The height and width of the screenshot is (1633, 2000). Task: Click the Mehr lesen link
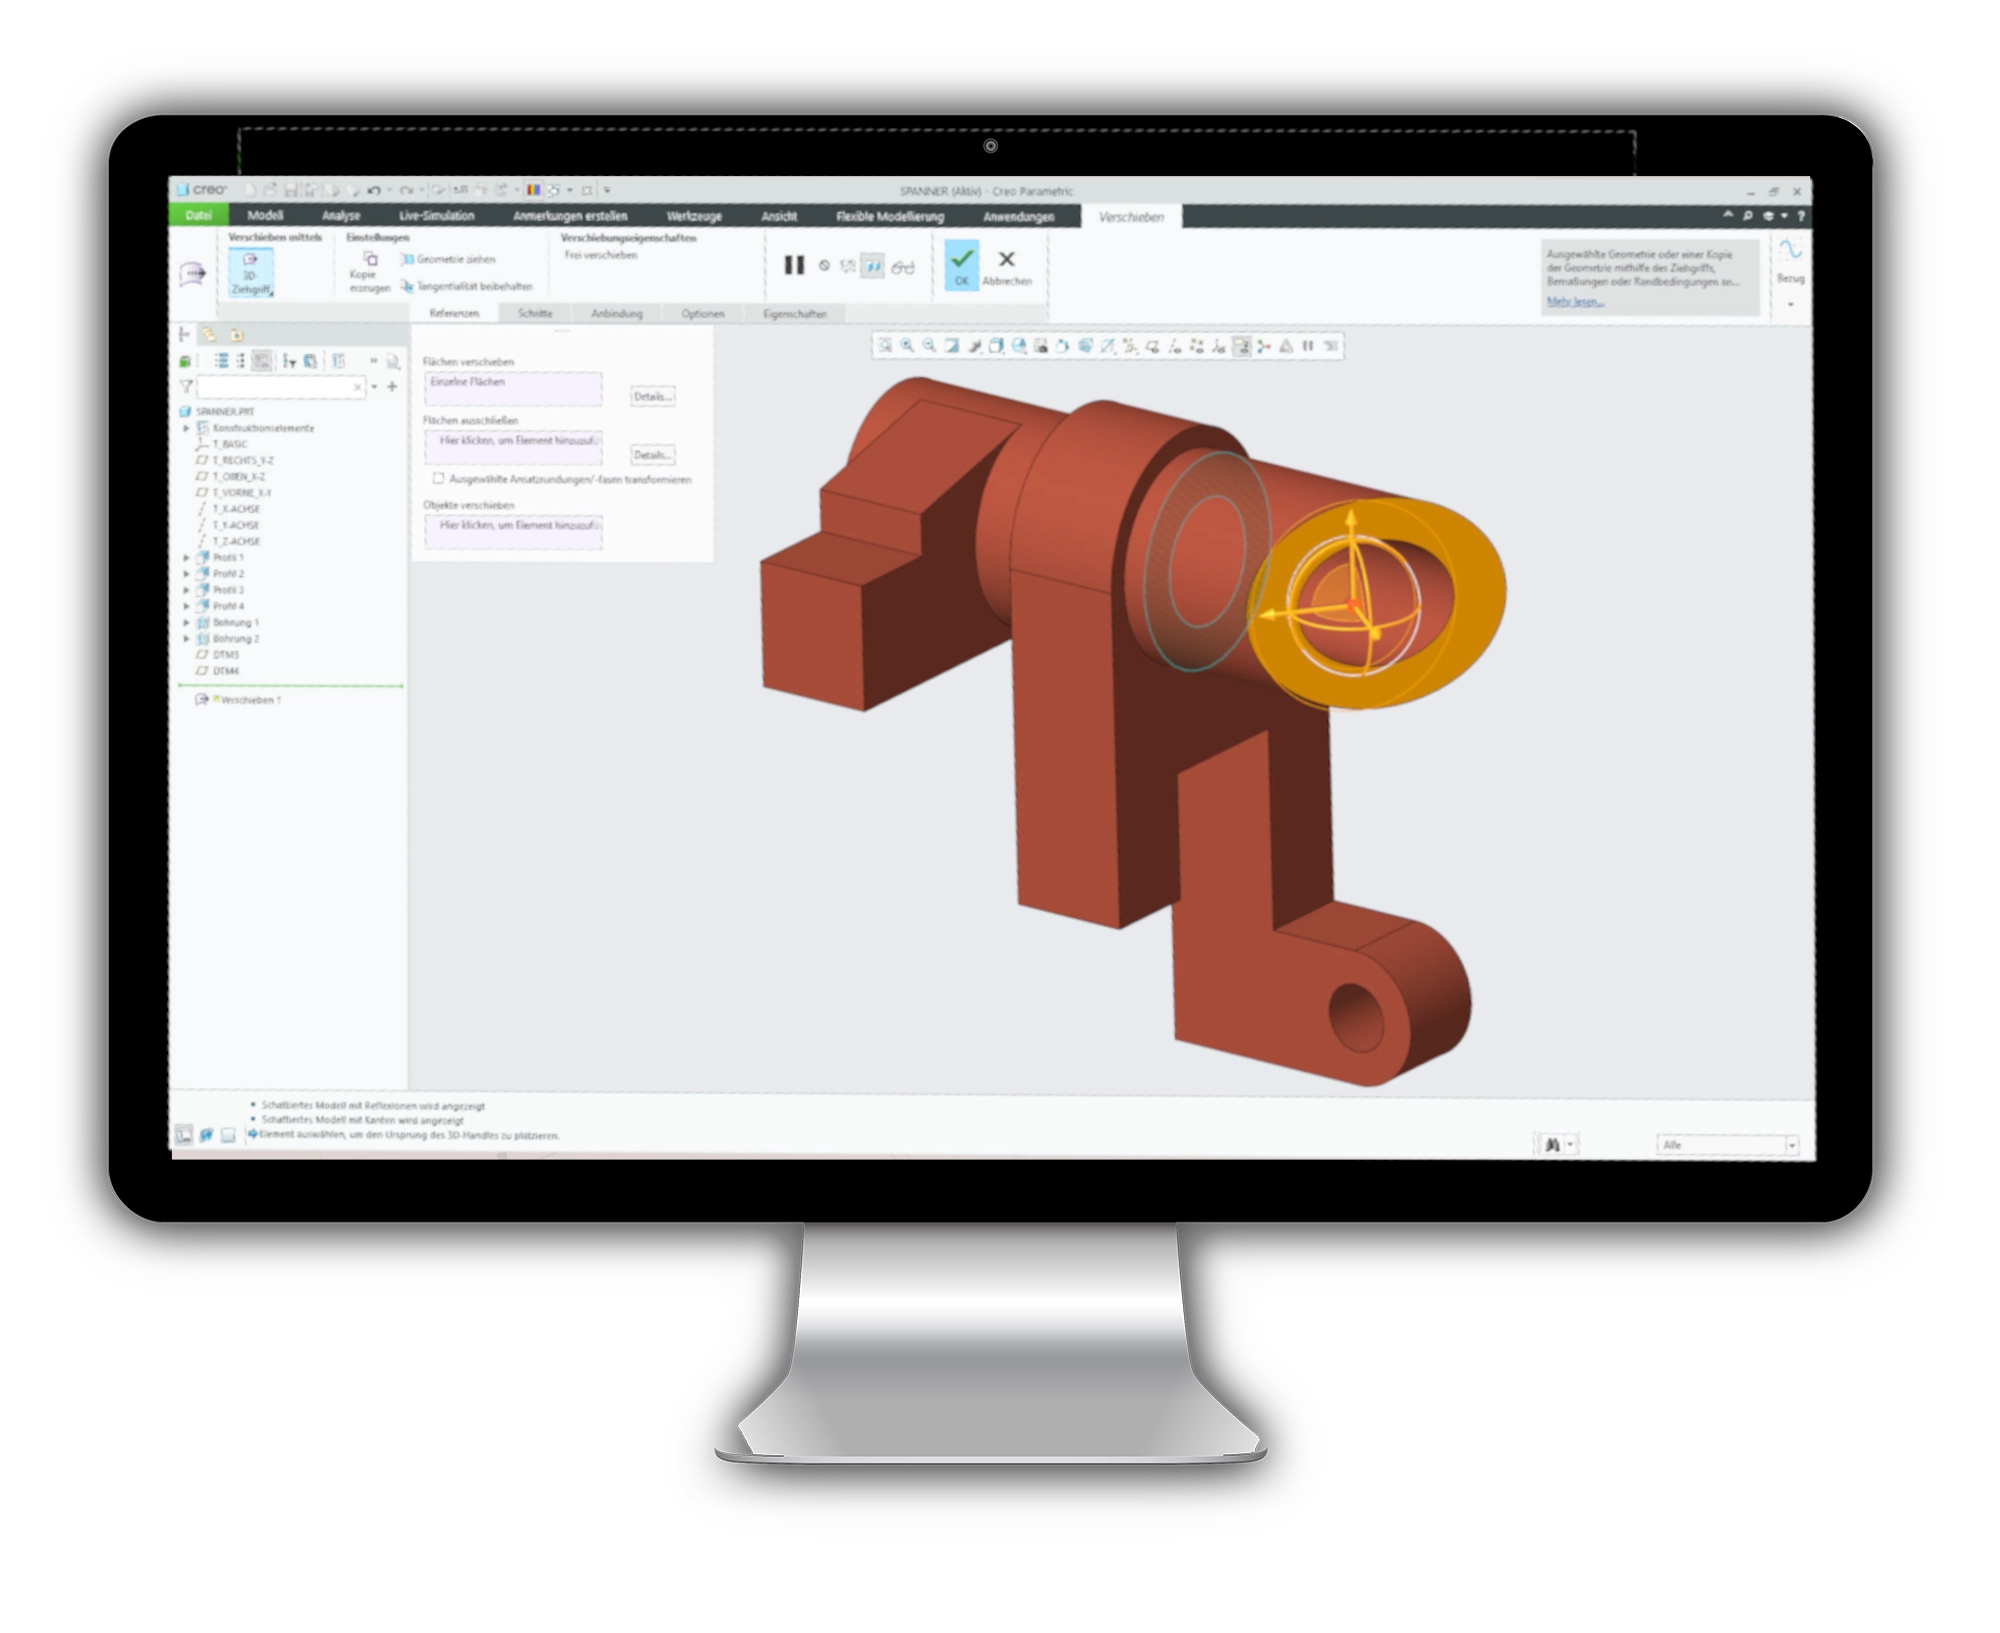1575,301
